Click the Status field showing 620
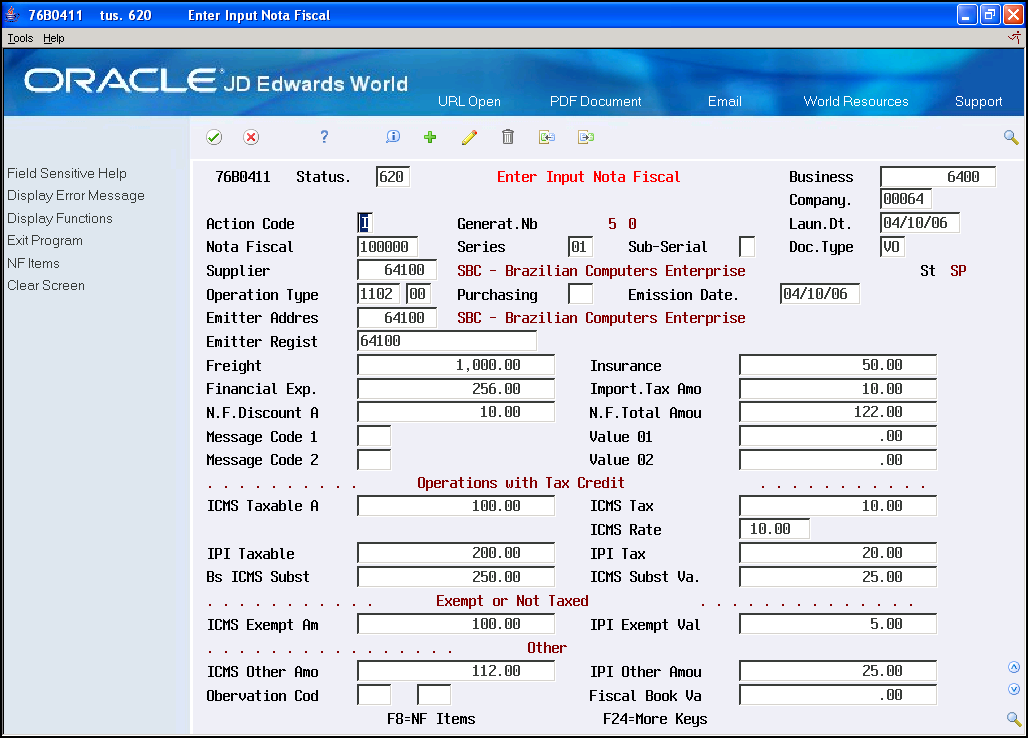The height and width of the screenshot is (738, 1028). (393, 176)
